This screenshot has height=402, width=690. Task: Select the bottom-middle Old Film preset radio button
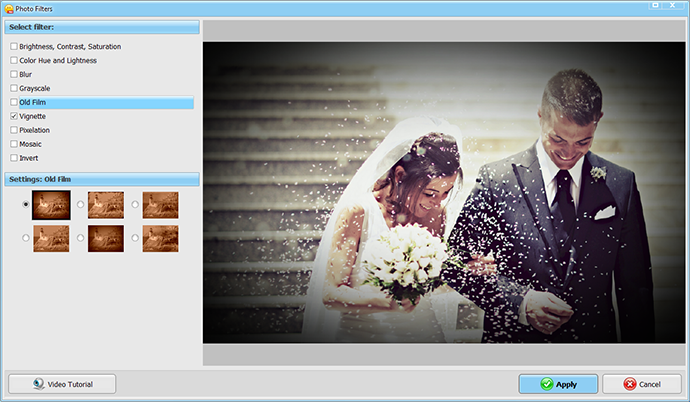pyautogui.click(x=81, y=238)
